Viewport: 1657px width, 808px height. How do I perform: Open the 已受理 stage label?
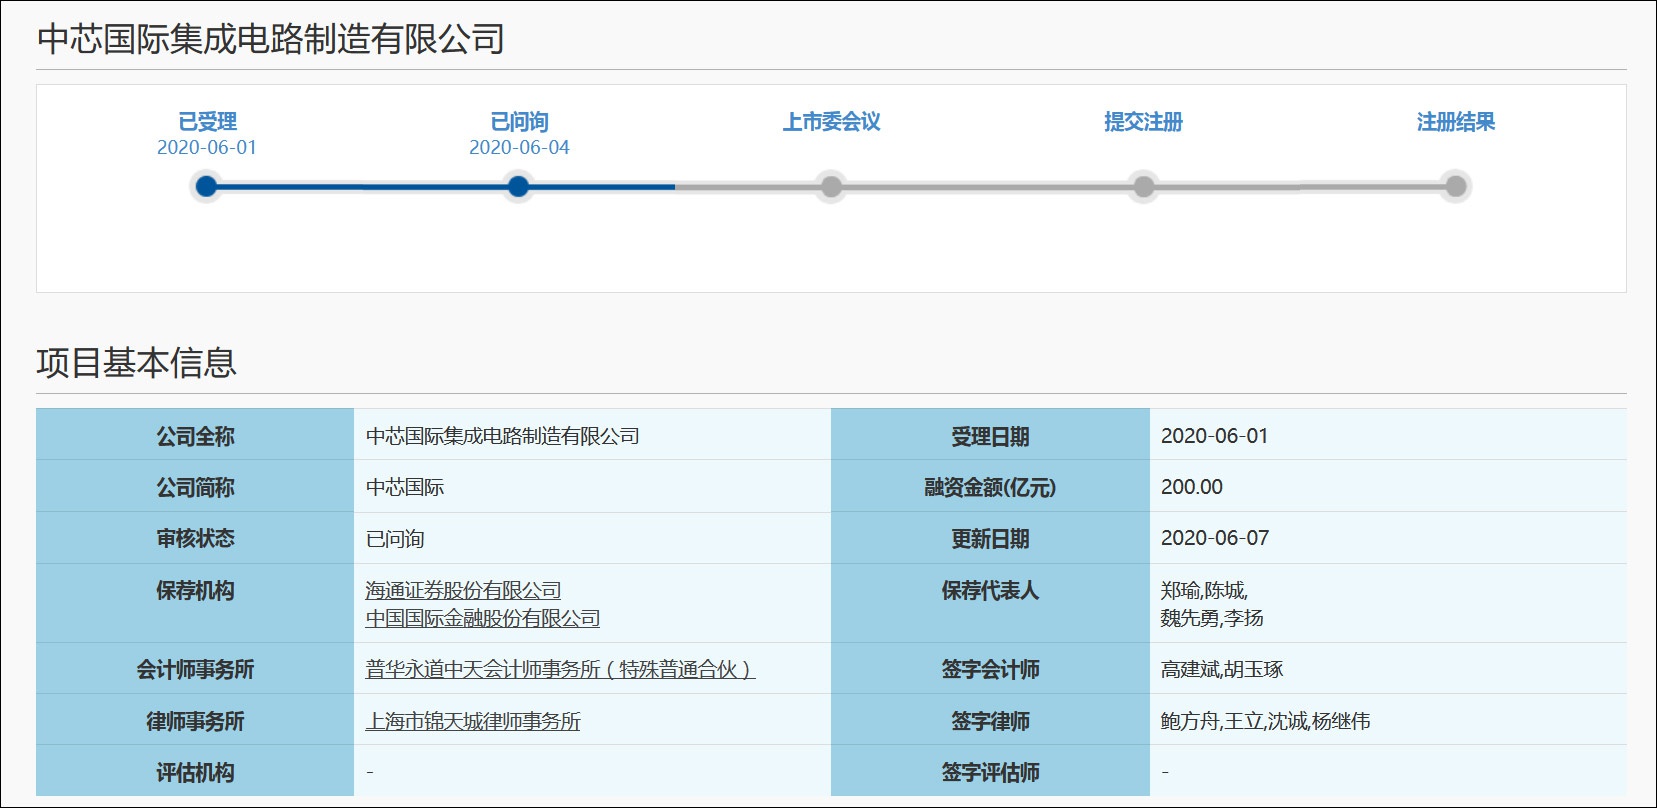click(207, 122)
